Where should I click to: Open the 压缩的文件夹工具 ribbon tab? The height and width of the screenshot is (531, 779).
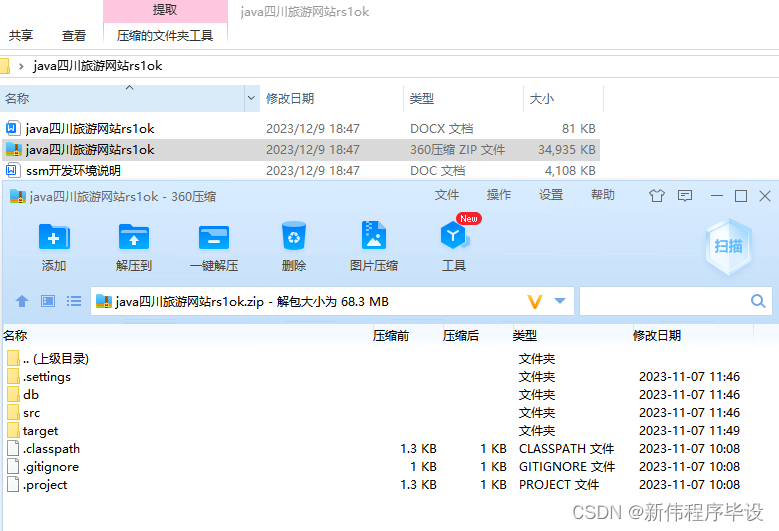click(165, 35)
